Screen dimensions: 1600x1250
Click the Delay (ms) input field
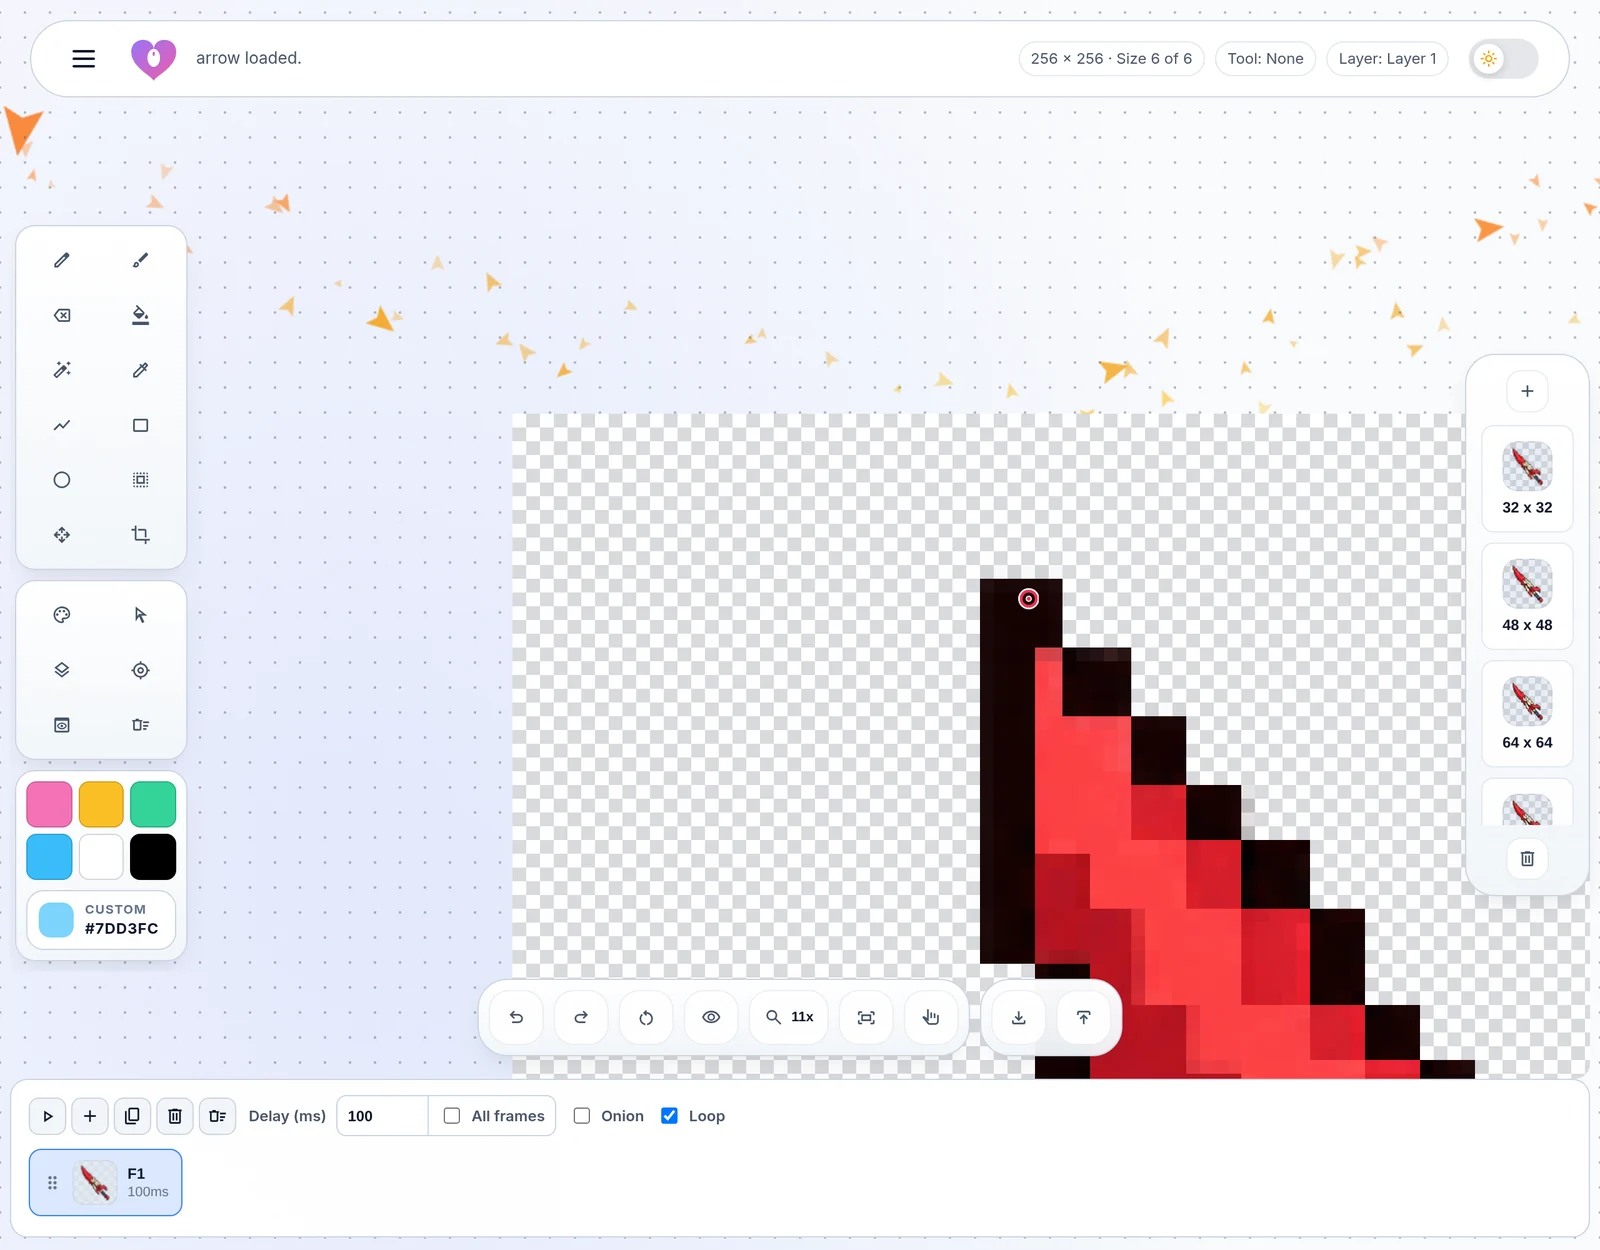pos(382,1116)
